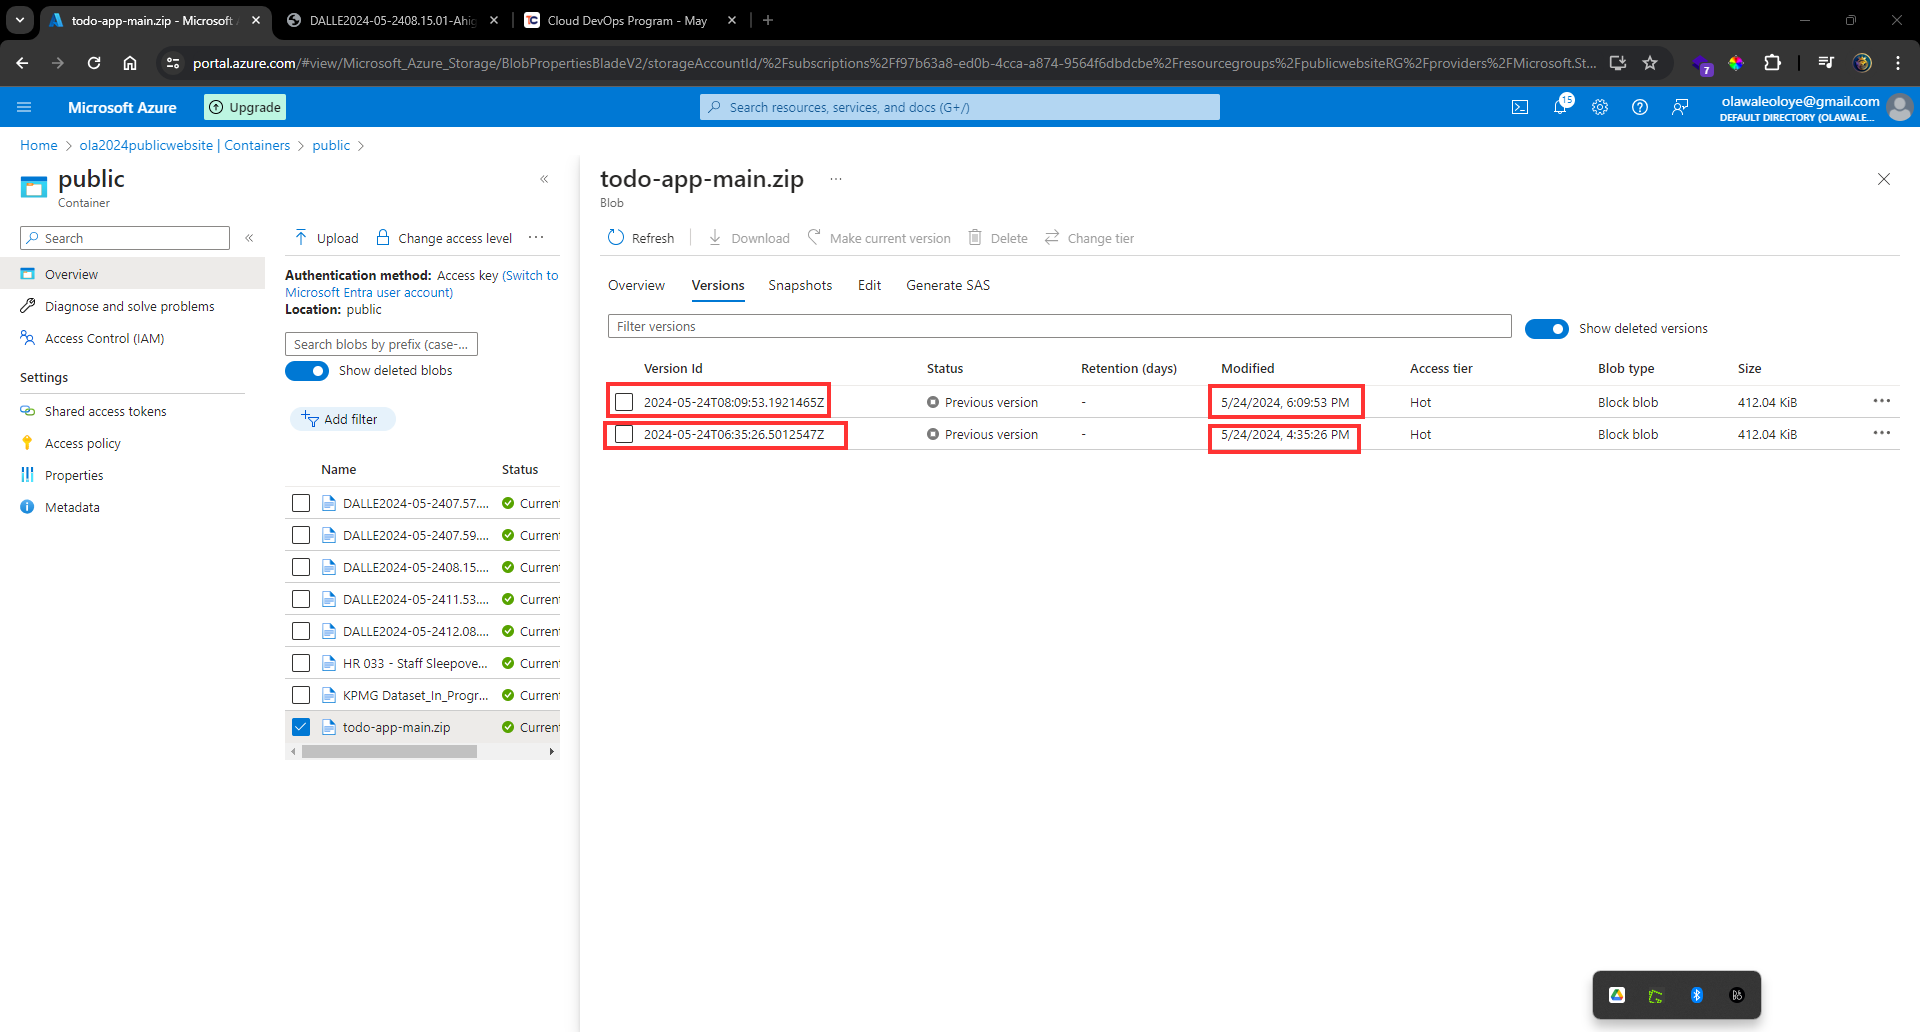This screenshot has height=1032, width=1920.
Task: Open Change access level settings
Action: click(x=443, y=237)
